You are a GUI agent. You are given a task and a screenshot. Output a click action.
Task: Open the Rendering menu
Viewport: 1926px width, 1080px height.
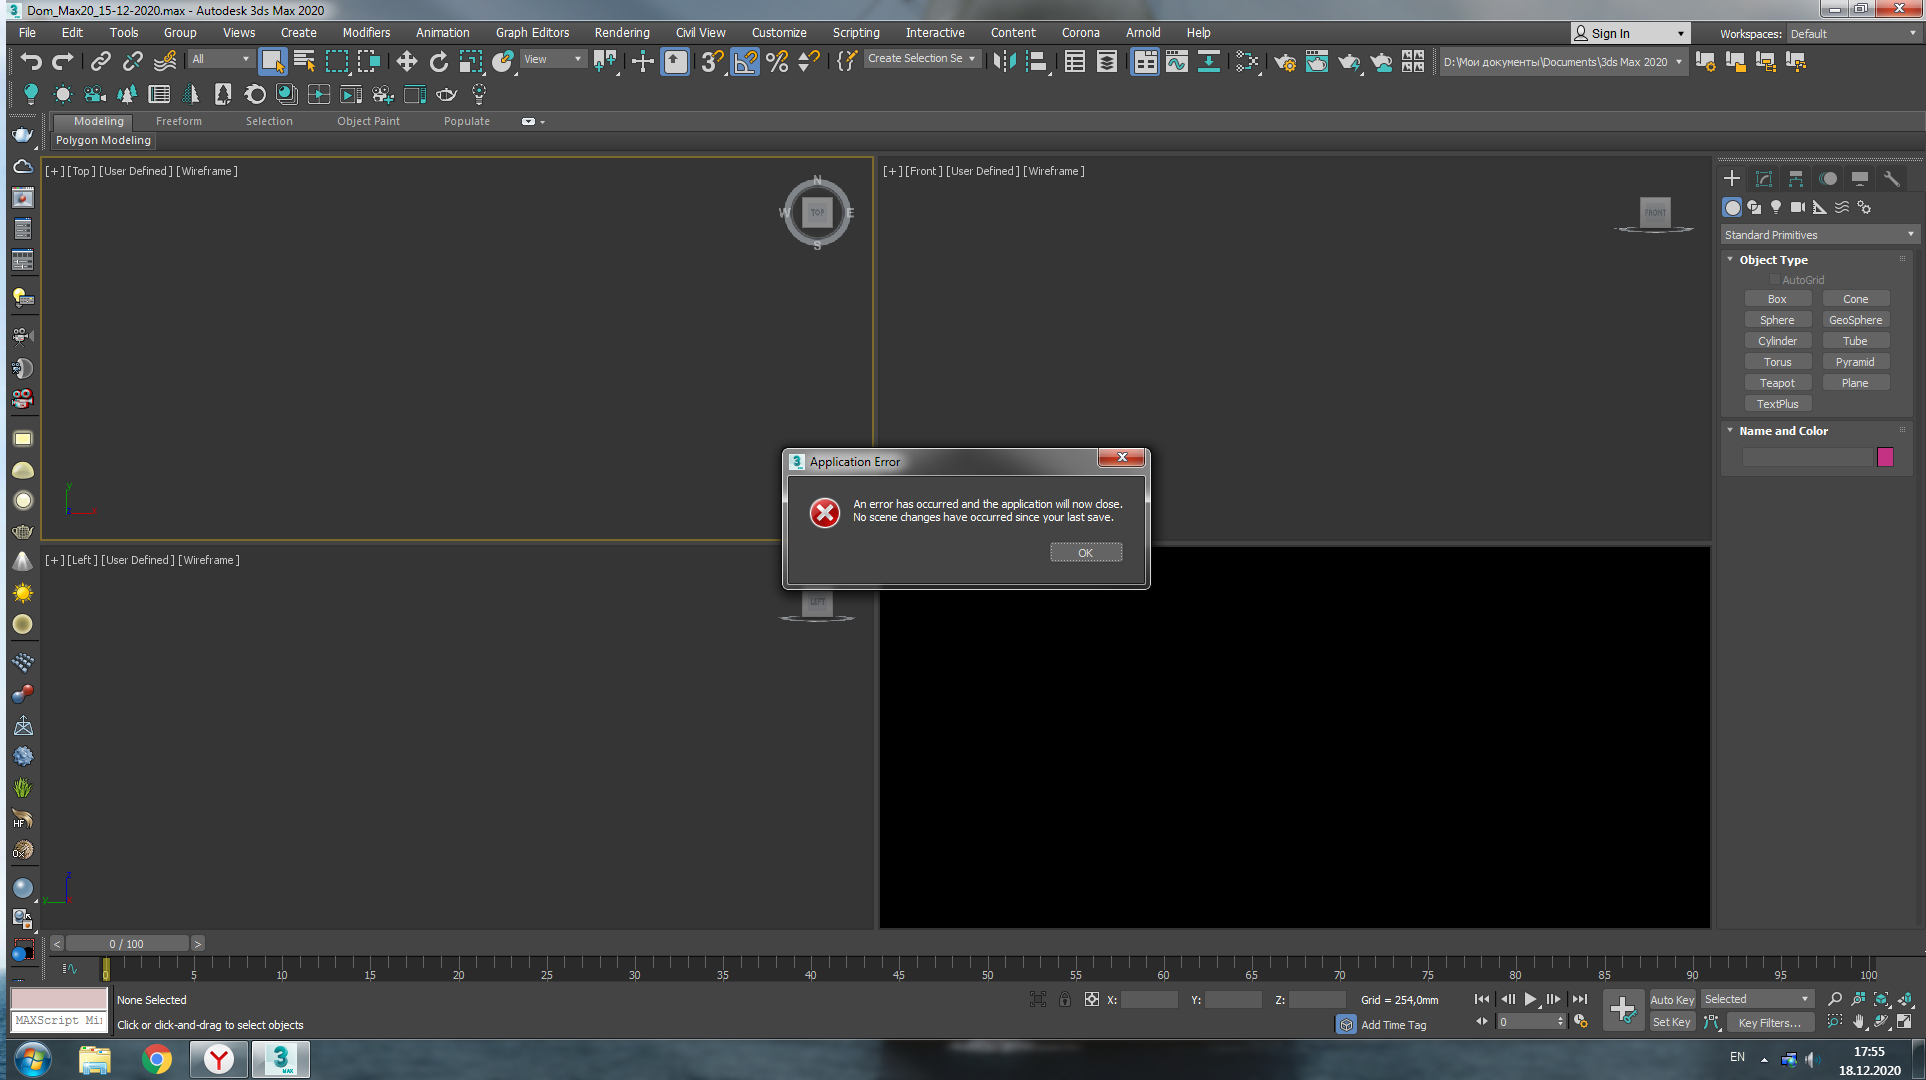click(621, 32)
